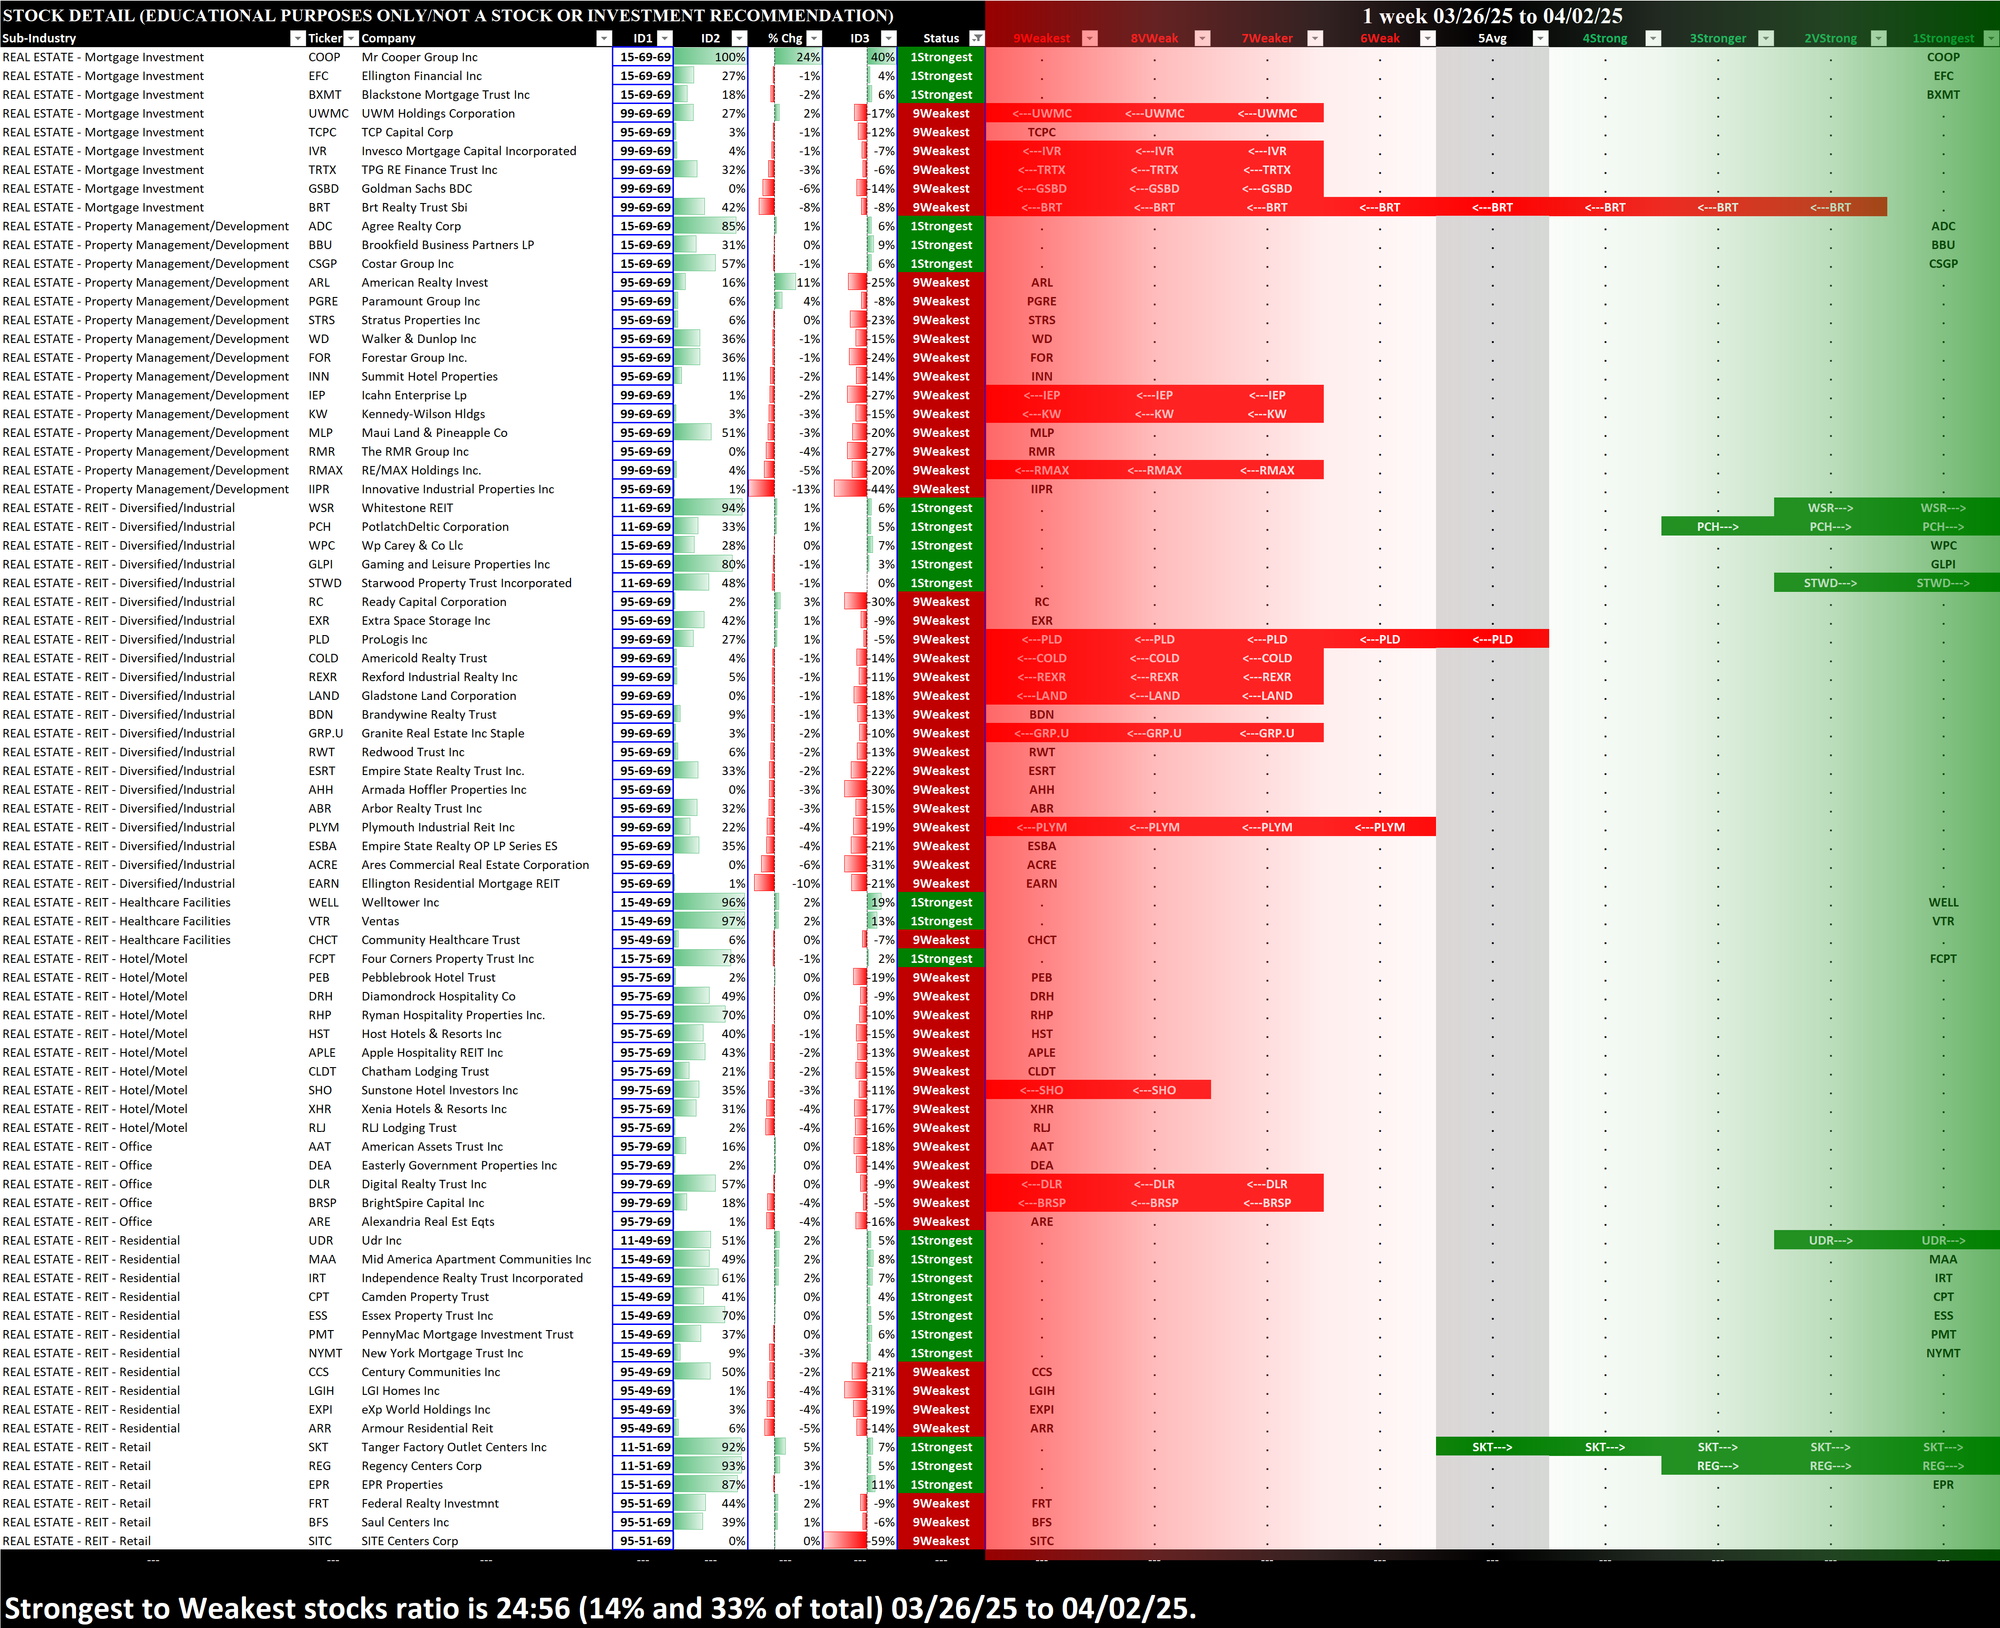2000x1628 pixels.
Task: Select the Welltower Inc status cell
Action: [x=941, y=902]
